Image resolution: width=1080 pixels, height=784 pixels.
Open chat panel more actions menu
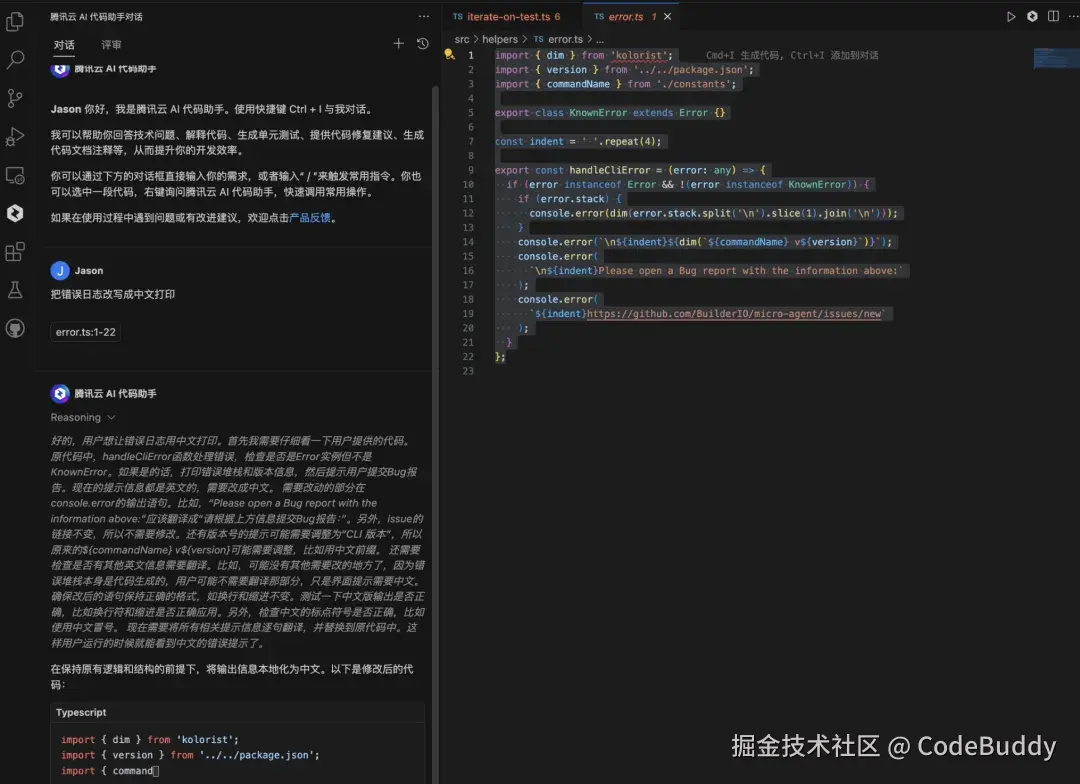[x=423, y=17]
